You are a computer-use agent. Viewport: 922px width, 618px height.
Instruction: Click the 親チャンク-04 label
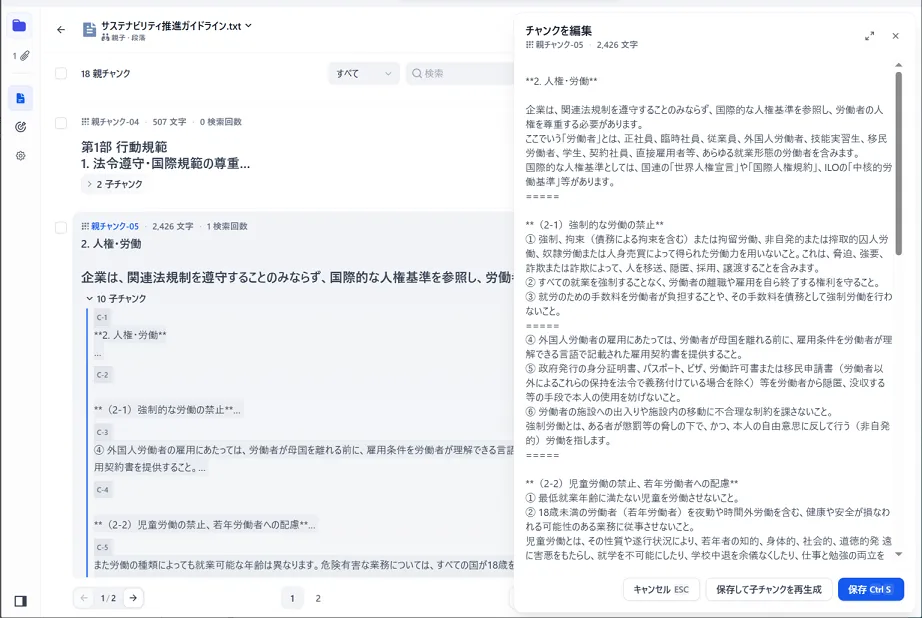click(115, 122)
